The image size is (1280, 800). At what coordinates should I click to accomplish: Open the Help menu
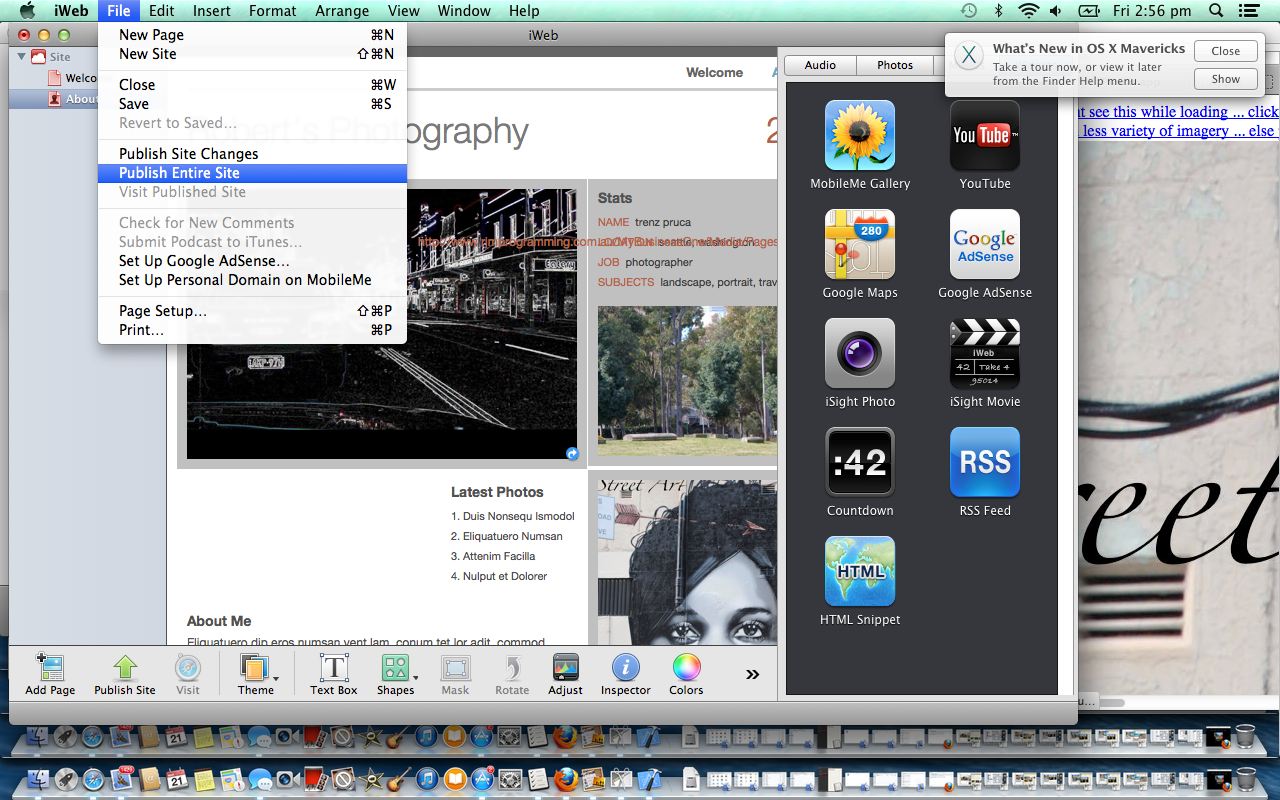pos(524,11)
